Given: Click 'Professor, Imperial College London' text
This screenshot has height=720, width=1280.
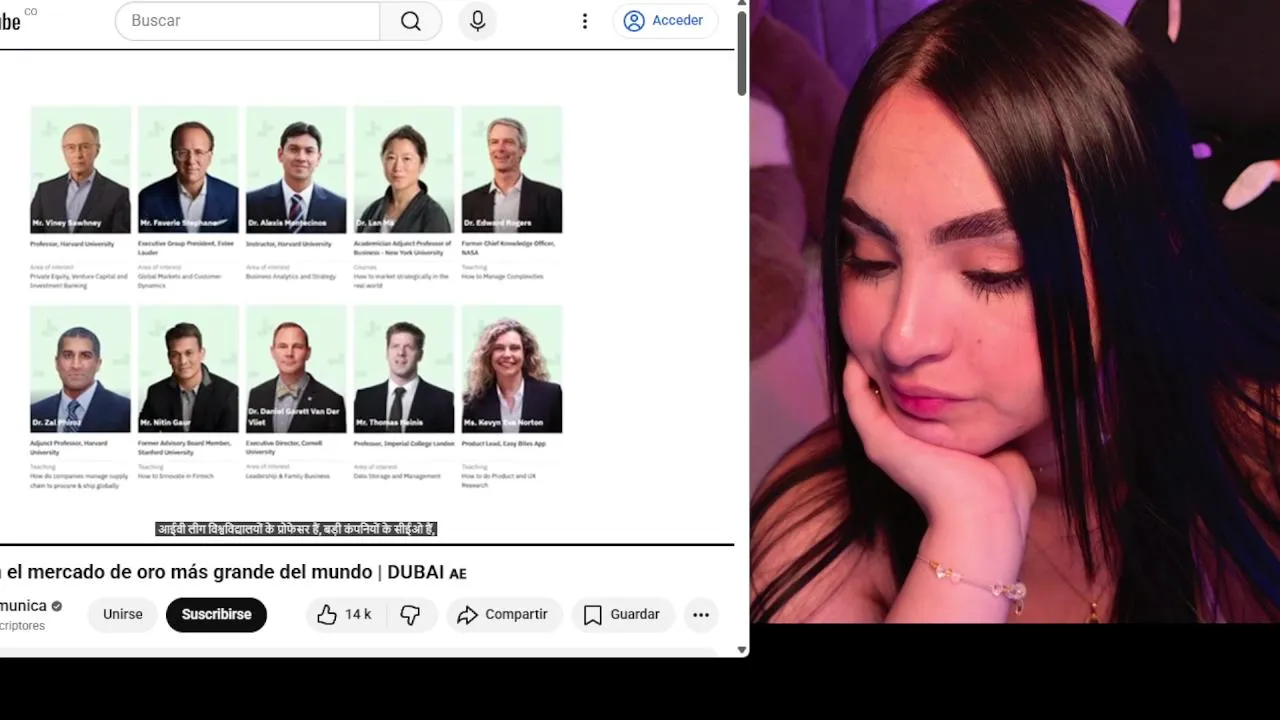Looking at the screenshot, I should 404,443.
